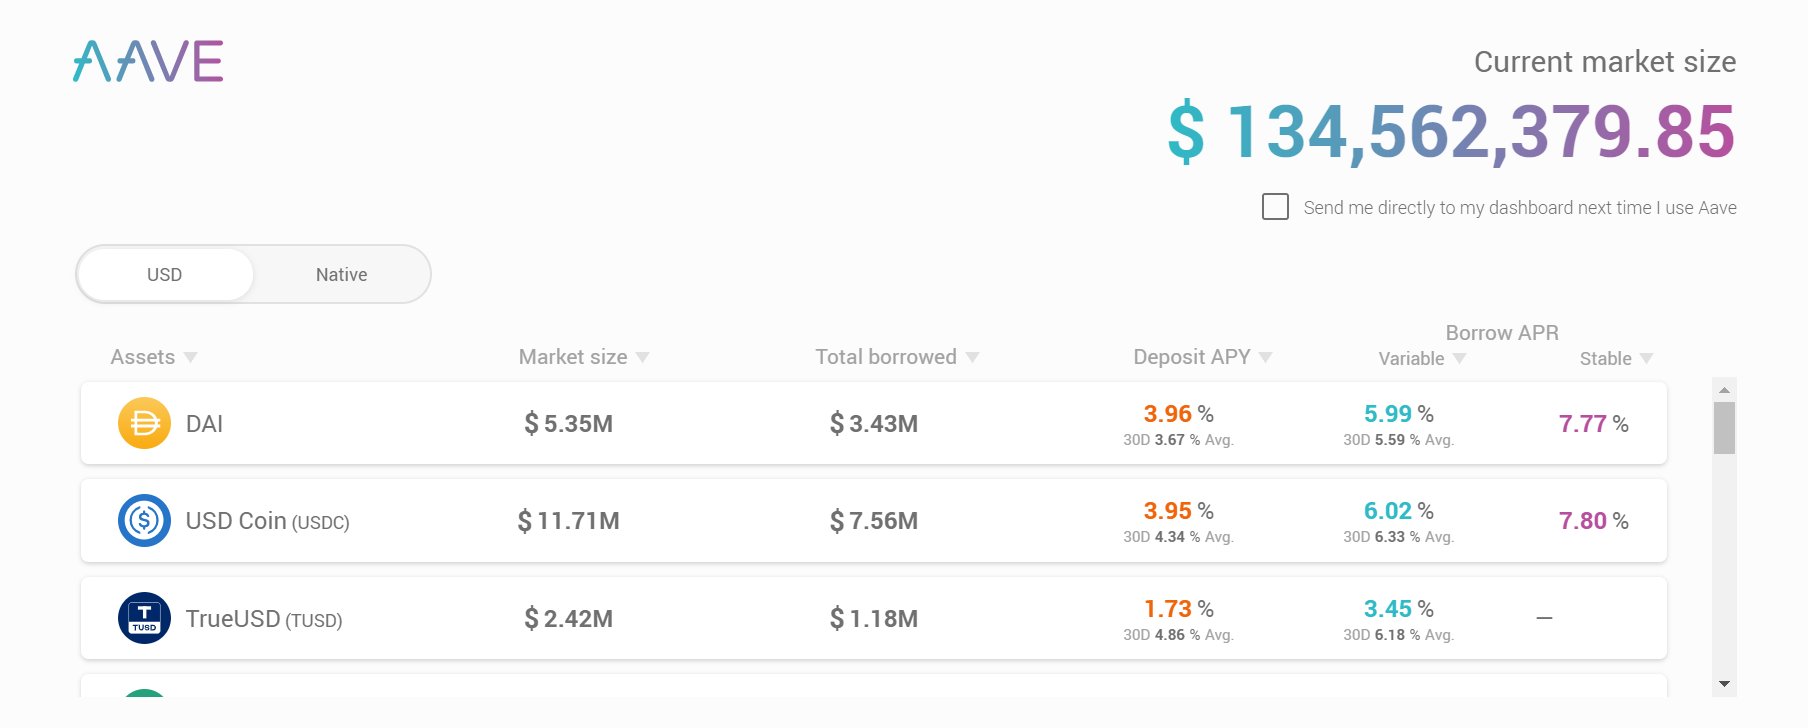Screen dimensions: 1808x728
Task: Switch currency display to USD
Action: pyautogui.click(x=165, y=274)
